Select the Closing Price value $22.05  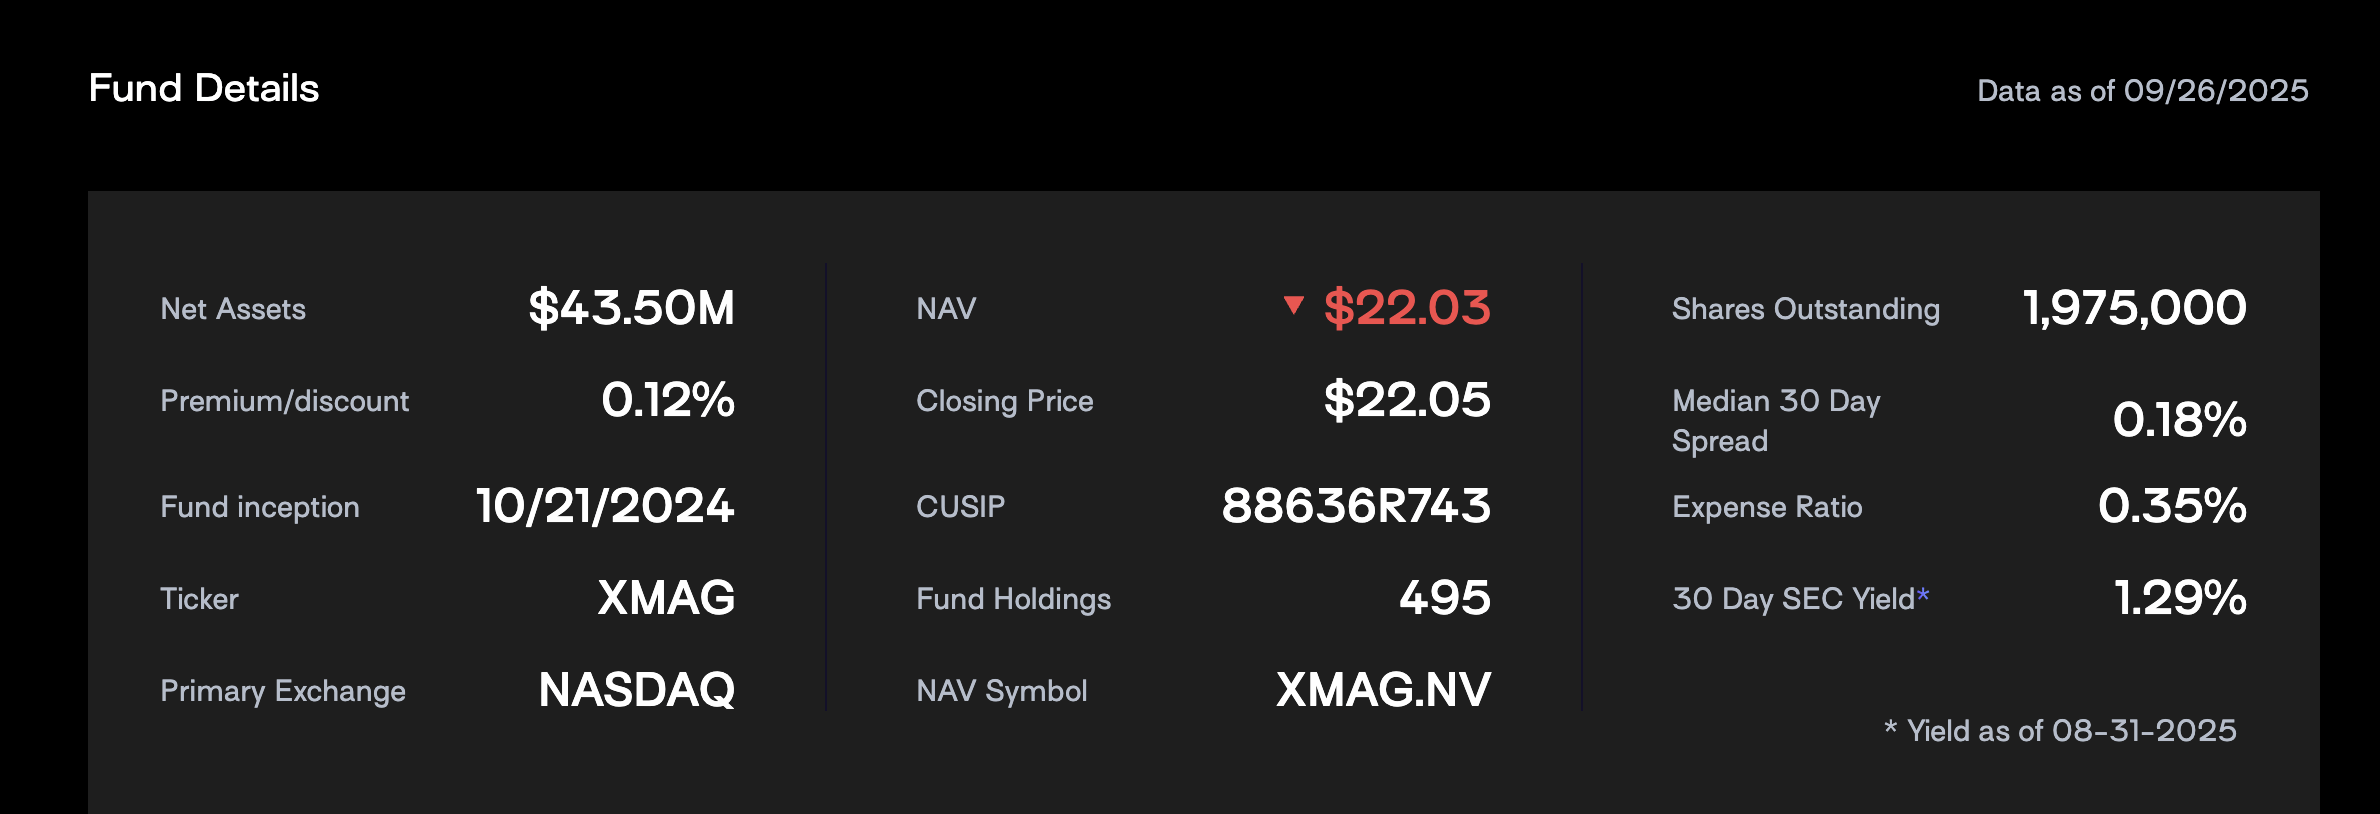point(1407,400)
